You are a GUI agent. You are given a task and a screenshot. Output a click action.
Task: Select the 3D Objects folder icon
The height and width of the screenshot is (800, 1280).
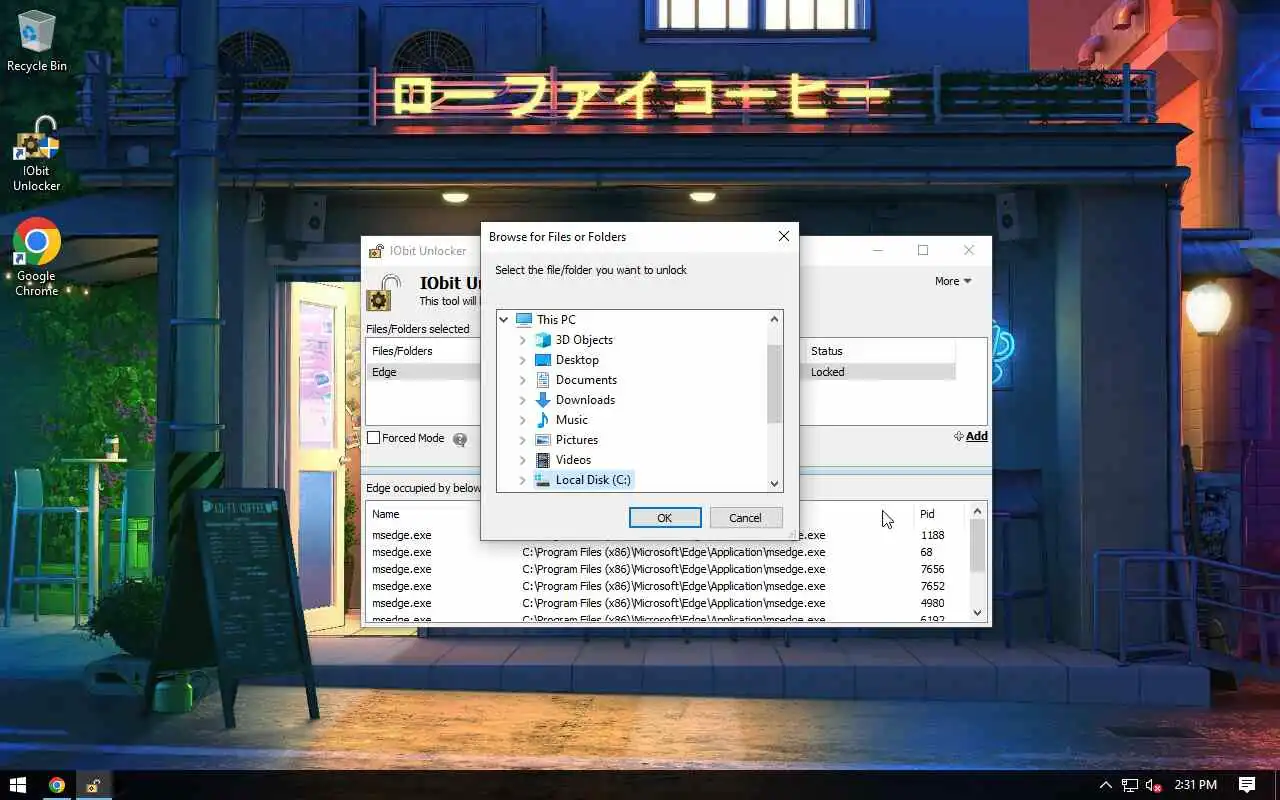coord(542,340)
